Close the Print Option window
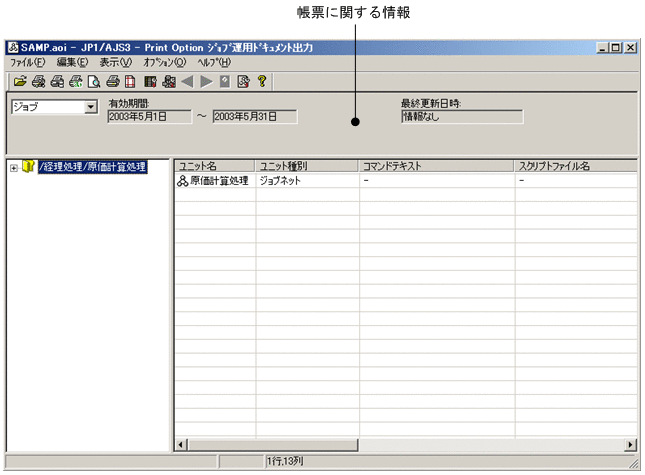This screenshot has height=475, width=645. [631, 48]
